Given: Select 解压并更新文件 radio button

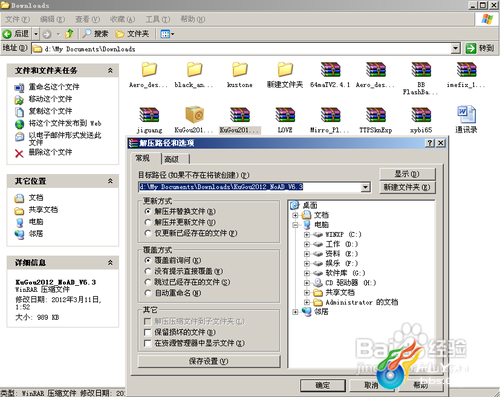Looking at the screenshot, I should (148, 222).
